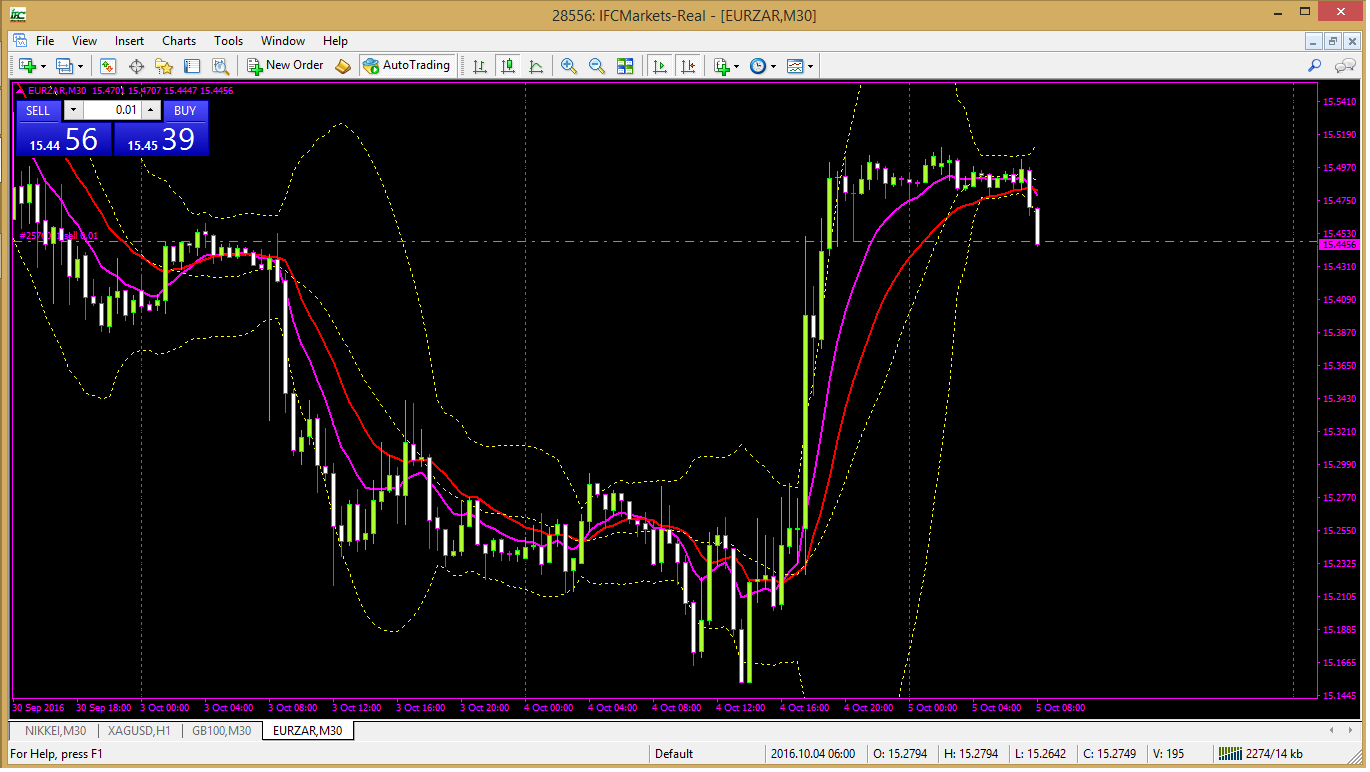Viewport: 1370px width, 772px height.
Task: Select the EURZAR,M30 chart tab
Action: click(x=308, y=731)
